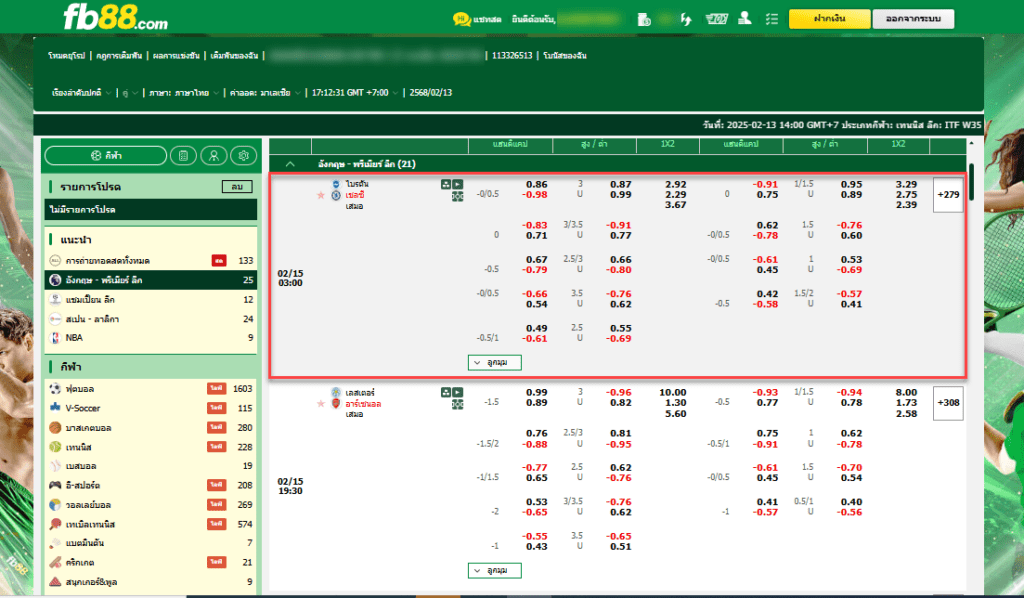Screen dimensions: 1024x598
Task: Open the cash banknote icon in header
Action: pyautogui.click(x=716, y=19)
